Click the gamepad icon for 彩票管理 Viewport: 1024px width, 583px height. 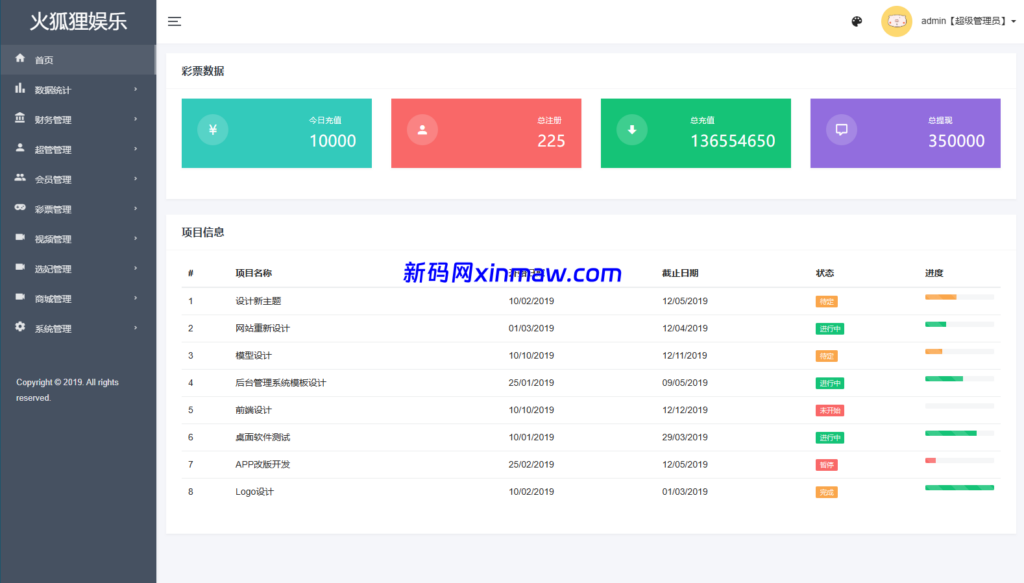click(x=20, y=208)
